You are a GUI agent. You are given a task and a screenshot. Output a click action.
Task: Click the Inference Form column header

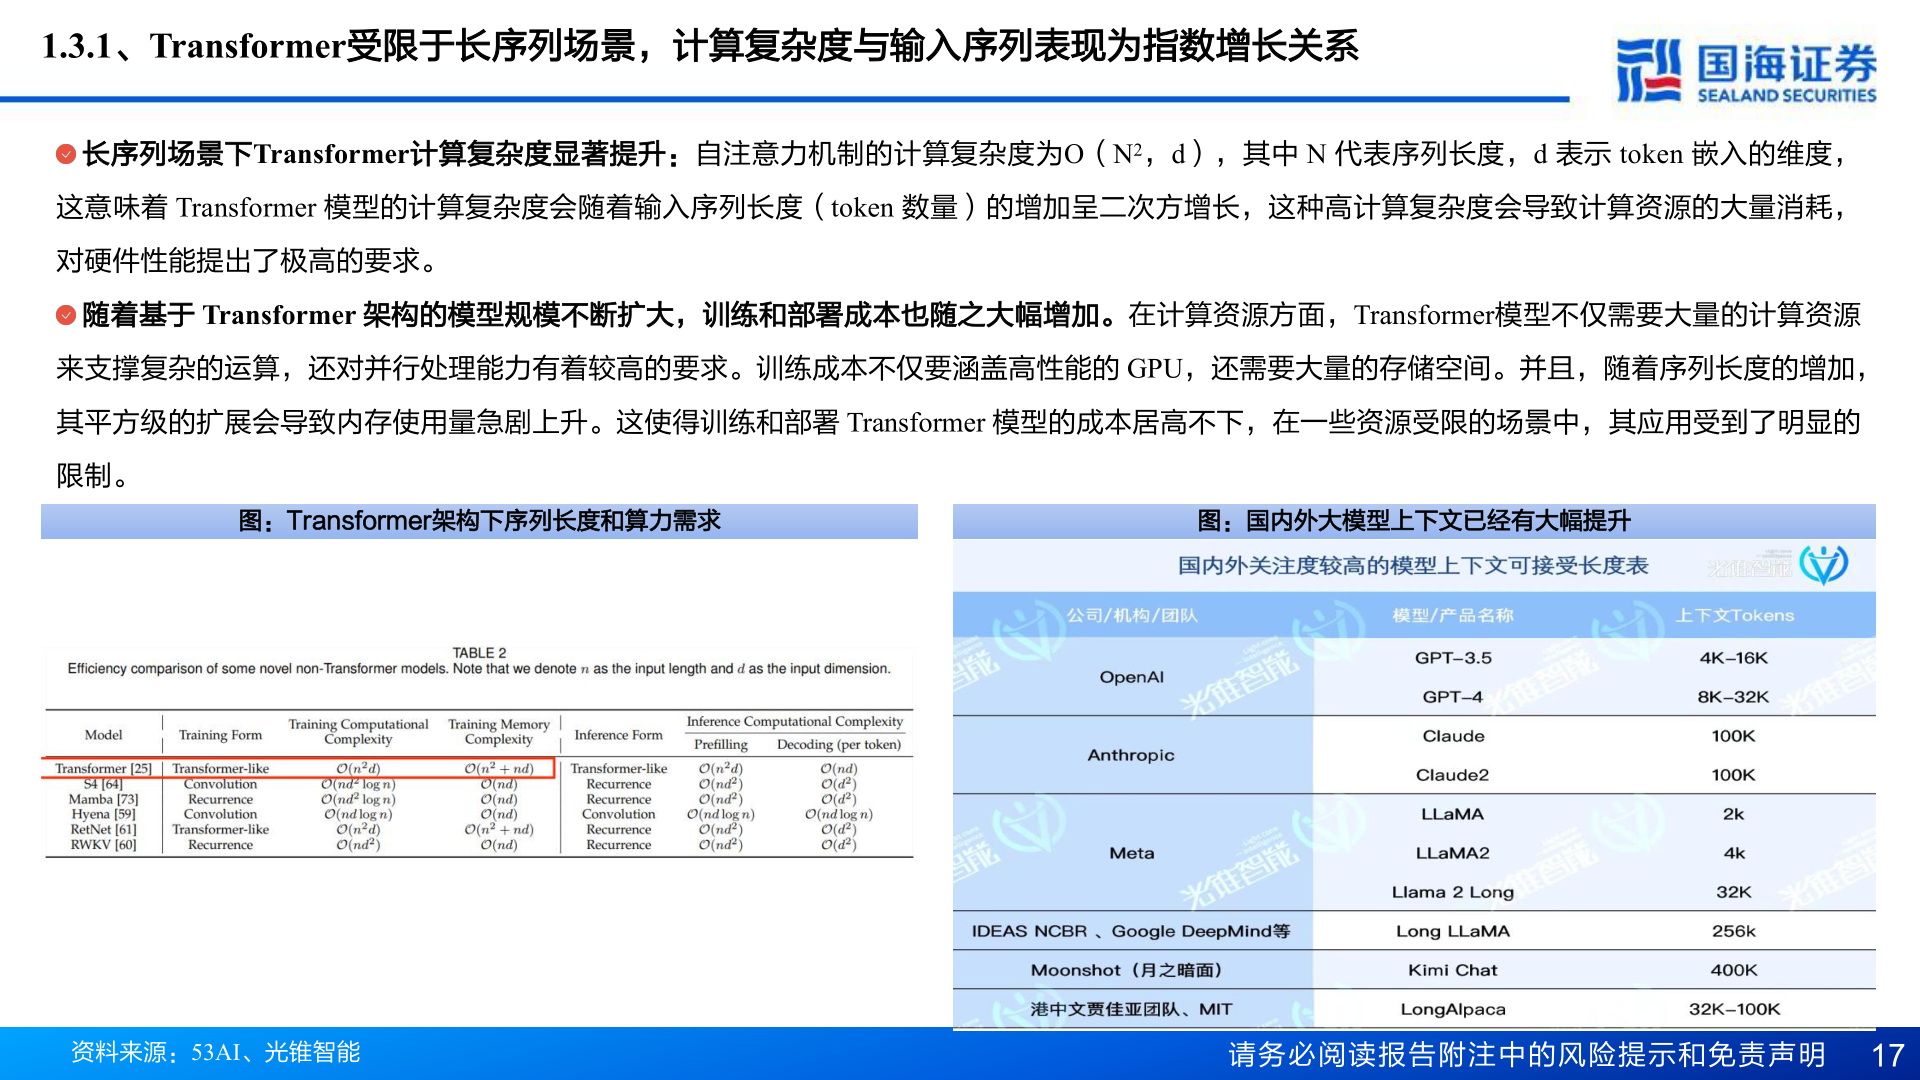click(618, 735)
